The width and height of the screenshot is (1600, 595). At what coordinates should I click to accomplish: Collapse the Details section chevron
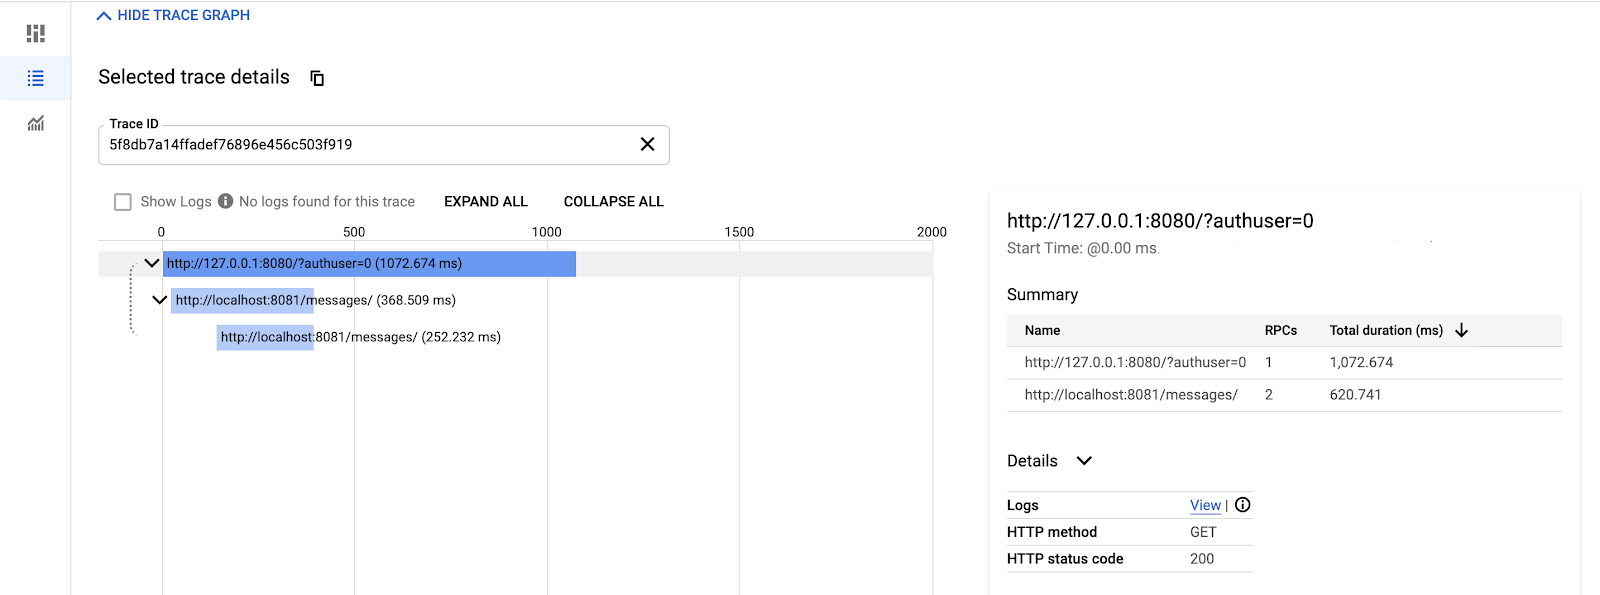[x=1084, y=461]
